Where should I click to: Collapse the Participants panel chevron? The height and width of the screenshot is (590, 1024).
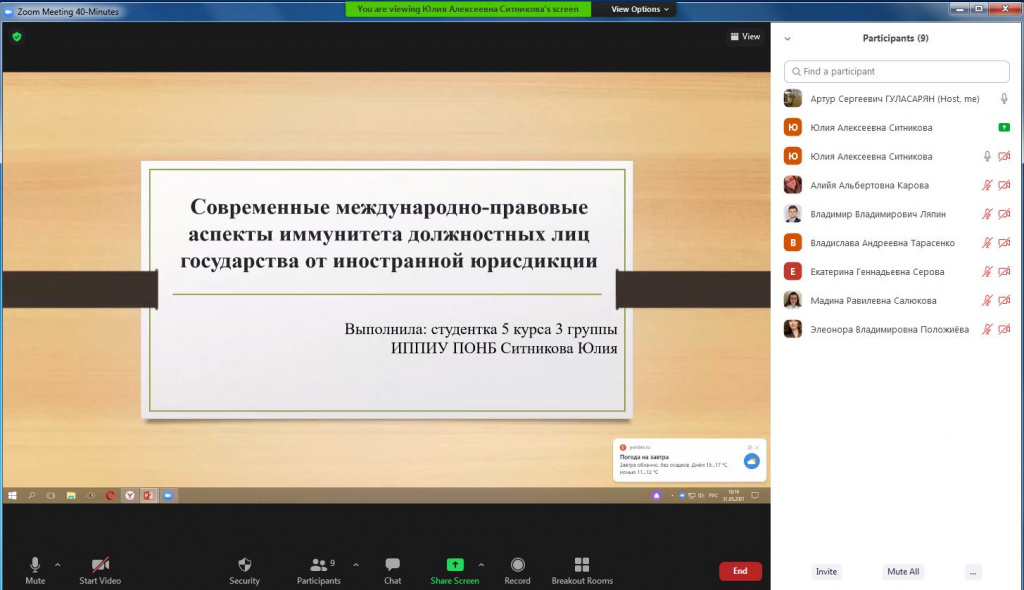coord(788,39)
